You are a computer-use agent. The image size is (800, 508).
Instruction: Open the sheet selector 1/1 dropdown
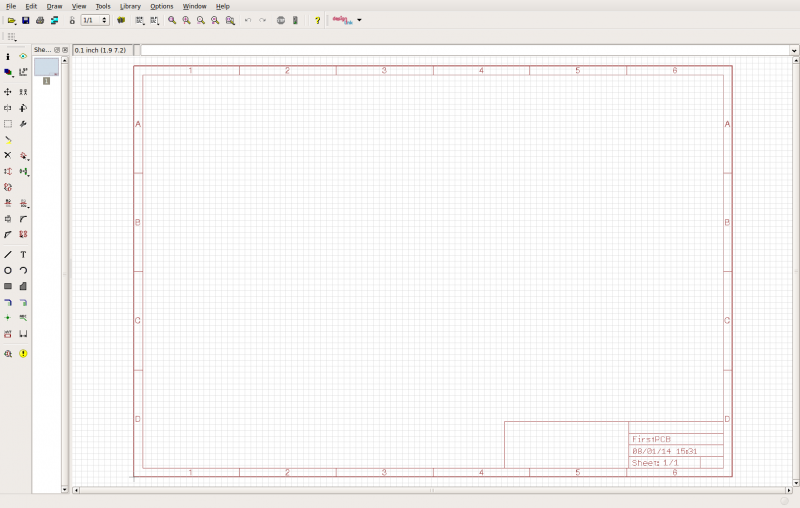tap(95, 20)
